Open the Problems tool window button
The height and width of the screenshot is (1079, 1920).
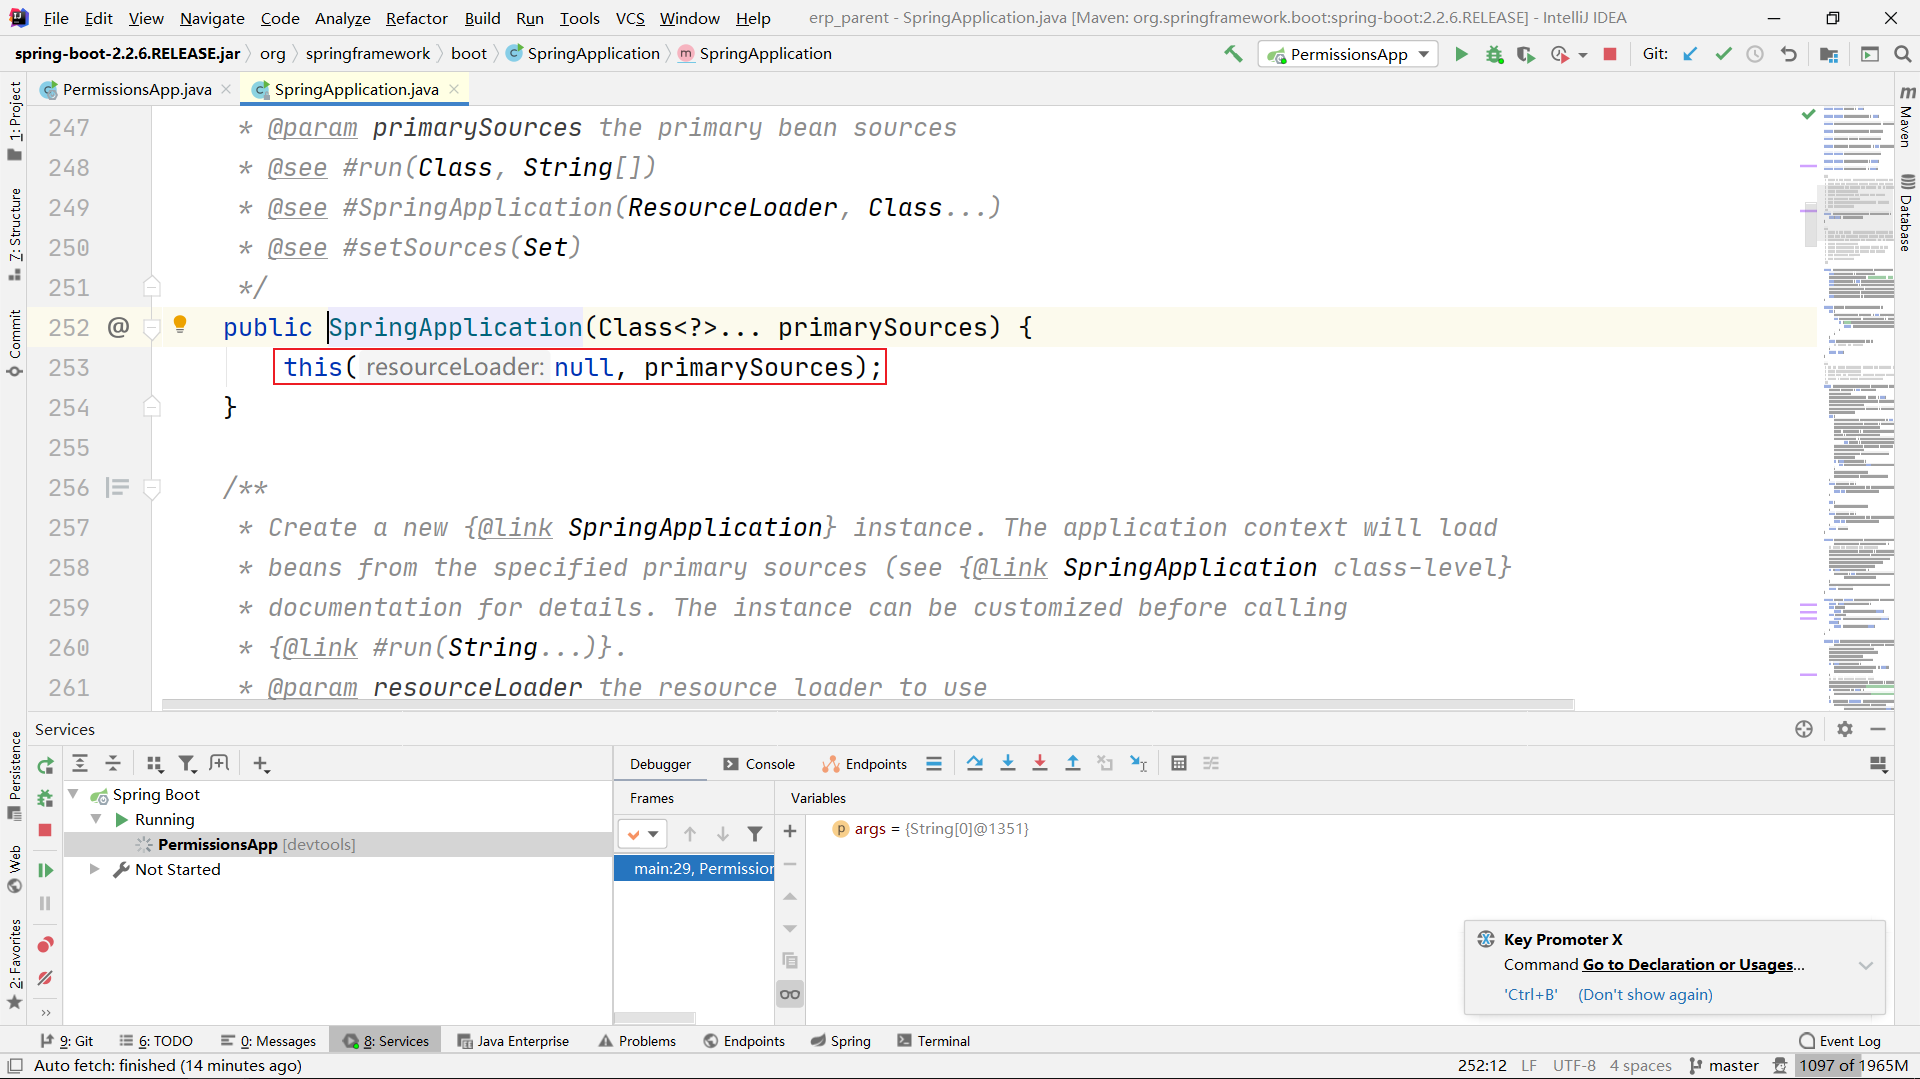tap(637, 1041)
